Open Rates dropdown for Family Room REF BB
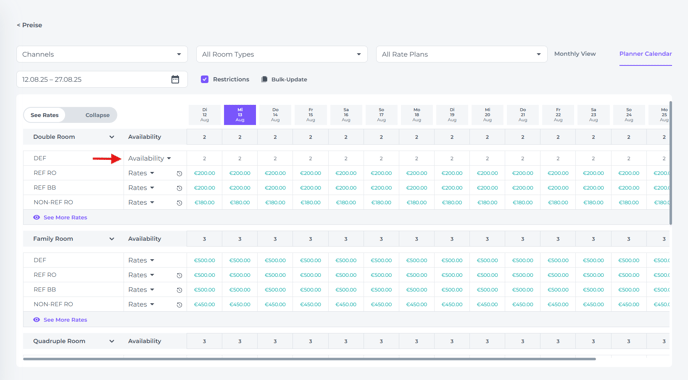The height and width of the screenshot is (380, 688). click(x=141, y=290)
